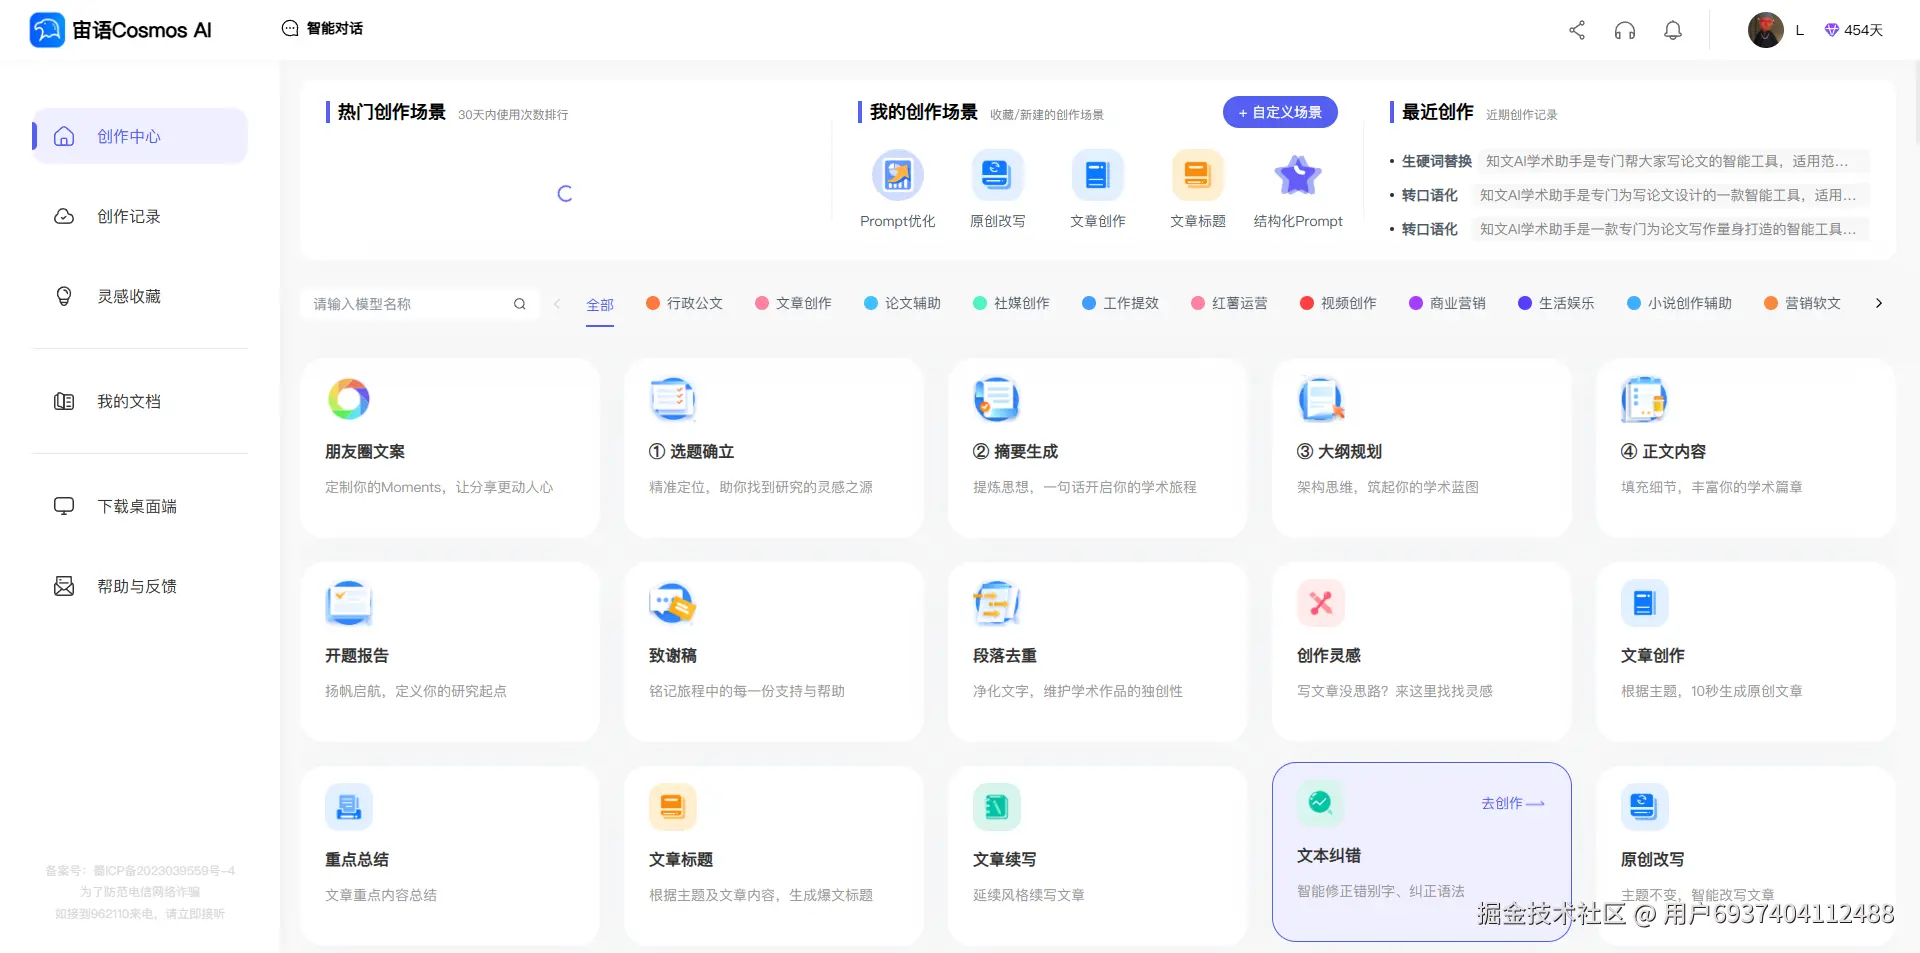Open recent record 生硬词替换
Viewport: 1920px width, 953px height.
(x=1628, y=161)
